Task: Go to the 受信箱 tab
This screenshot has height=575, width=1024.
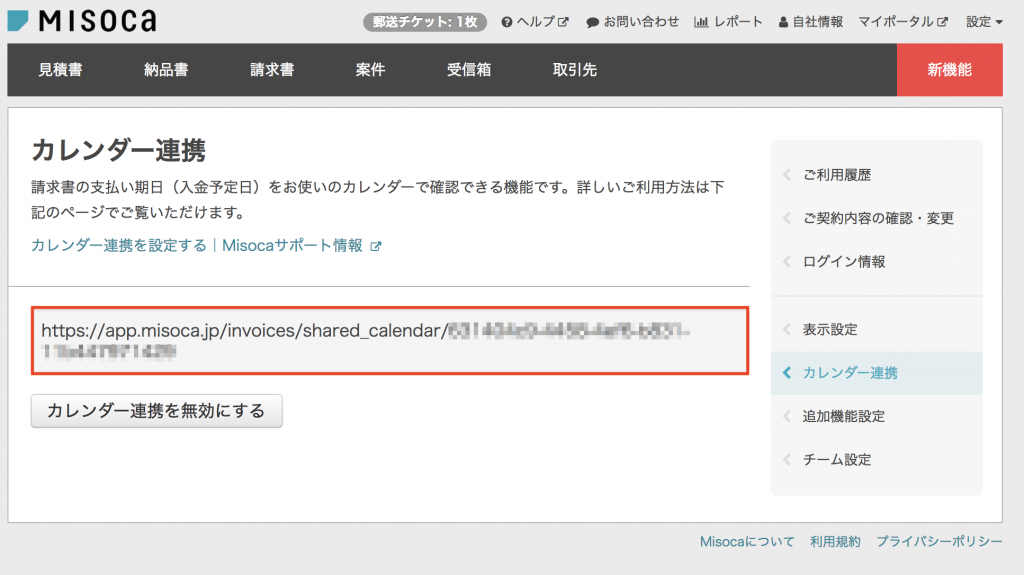Action: pyautogui.click(x=469, y=70)
